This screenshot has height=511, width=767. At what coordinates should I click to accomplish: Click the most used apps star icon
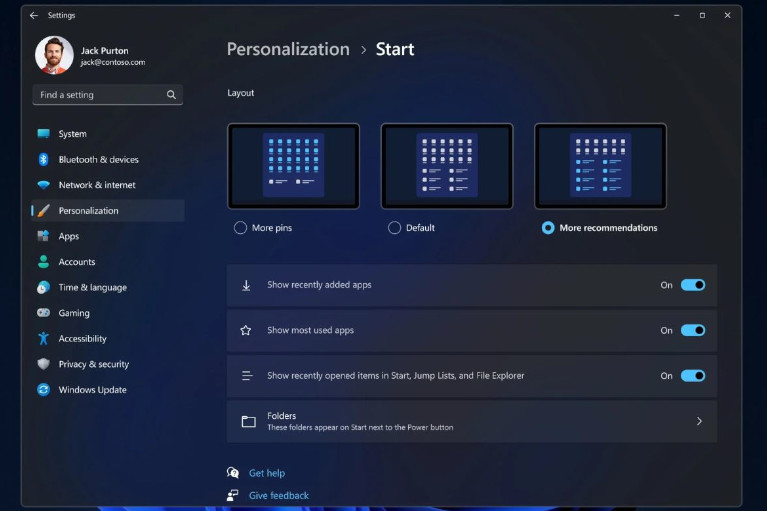246,331
